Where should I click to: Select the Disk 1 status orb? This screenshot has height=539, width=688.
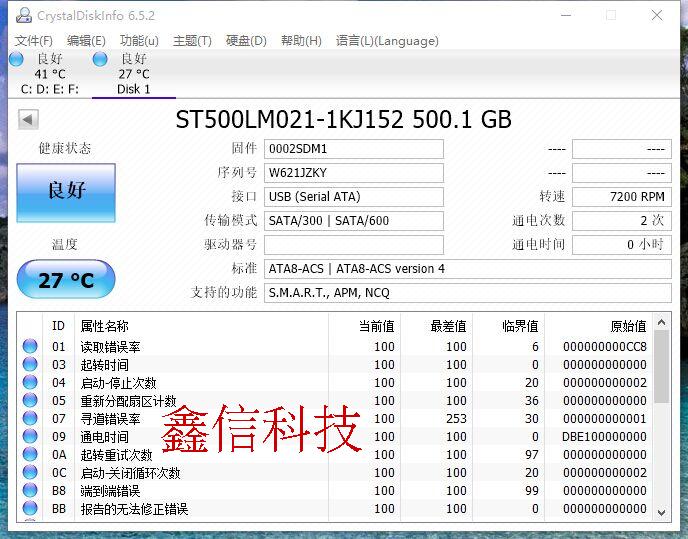pyautogui.click(x=100, y=59)
